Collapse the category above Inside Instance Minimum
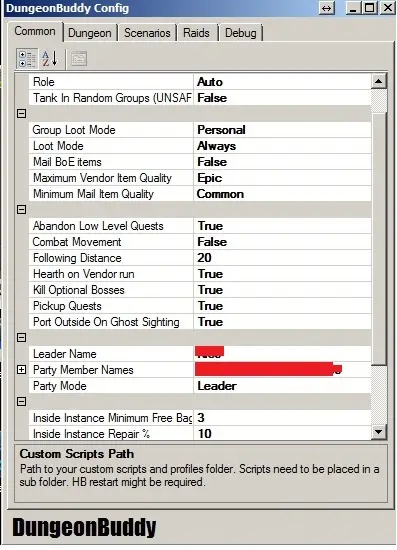This screenshot has height=550, width=397. pos(21,402)
